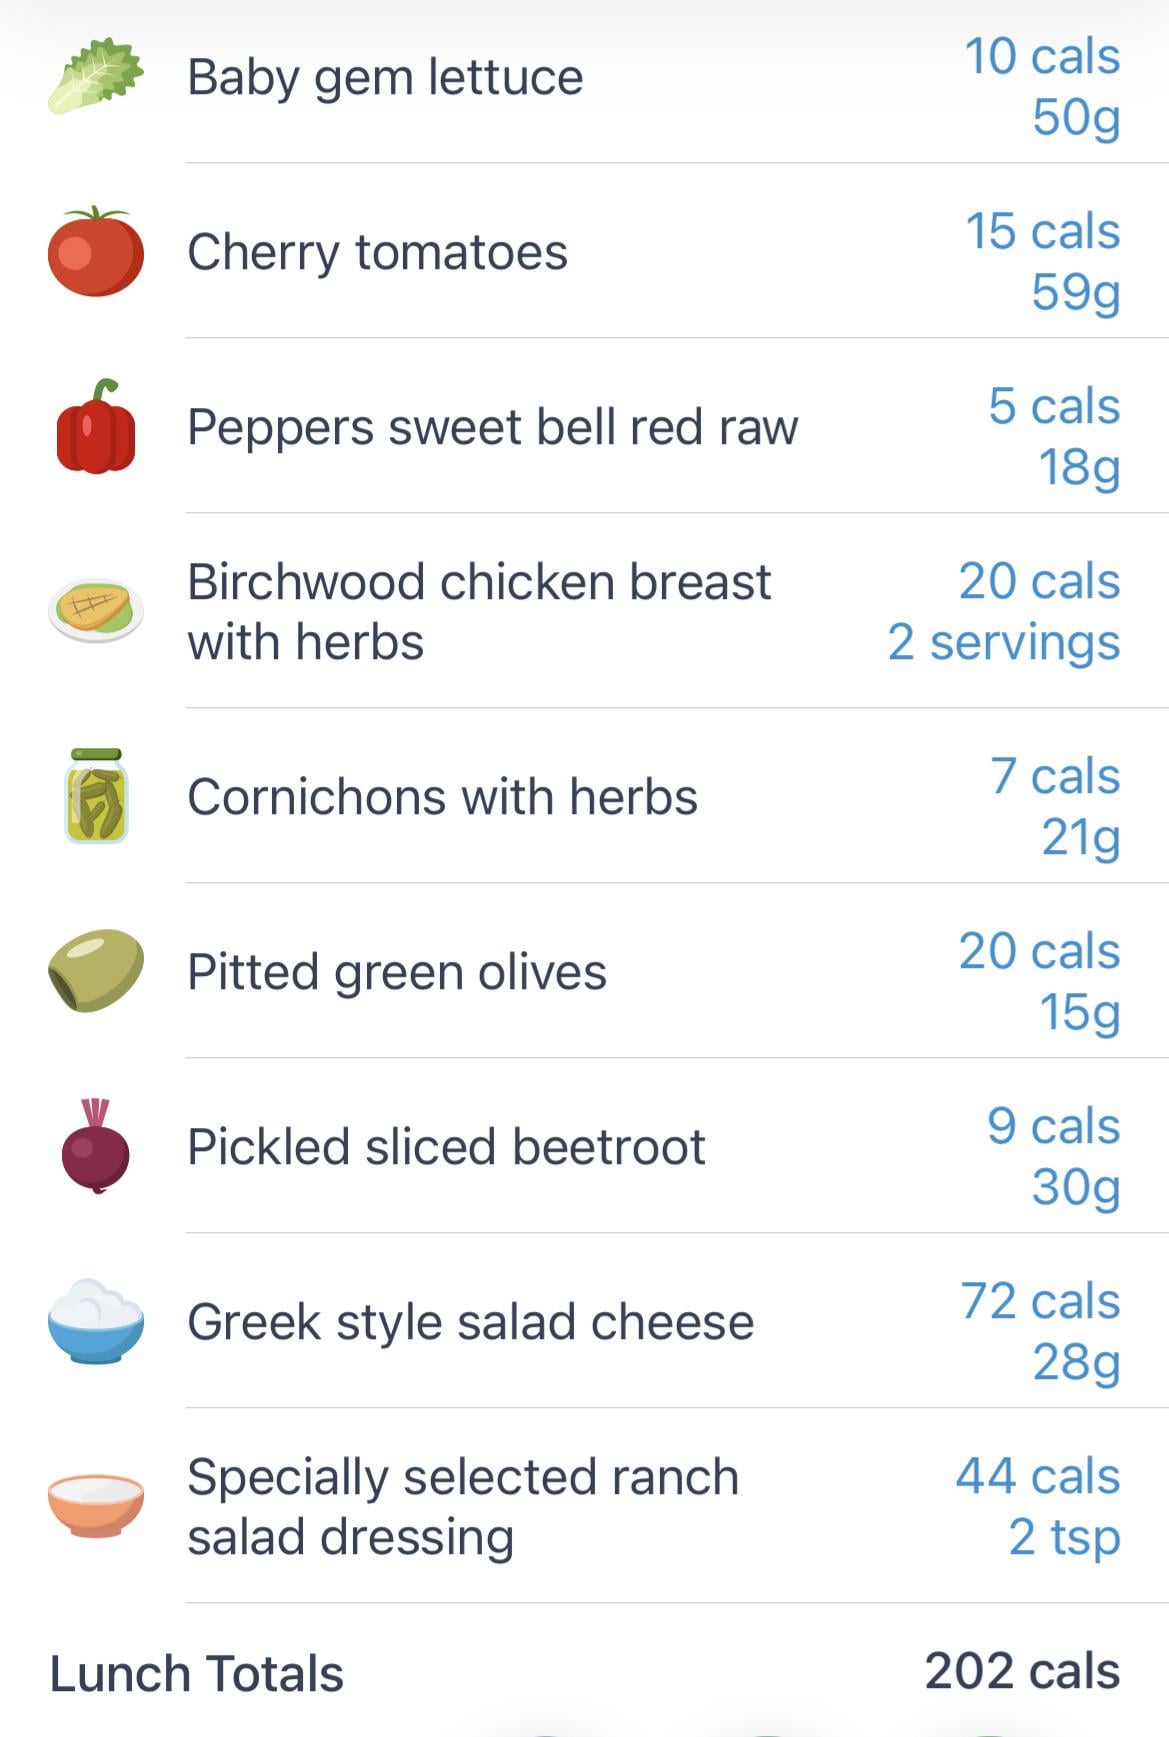Tap the red bell pepper icon
This screenshot has width=1169, height=1737.
(95, 427)
